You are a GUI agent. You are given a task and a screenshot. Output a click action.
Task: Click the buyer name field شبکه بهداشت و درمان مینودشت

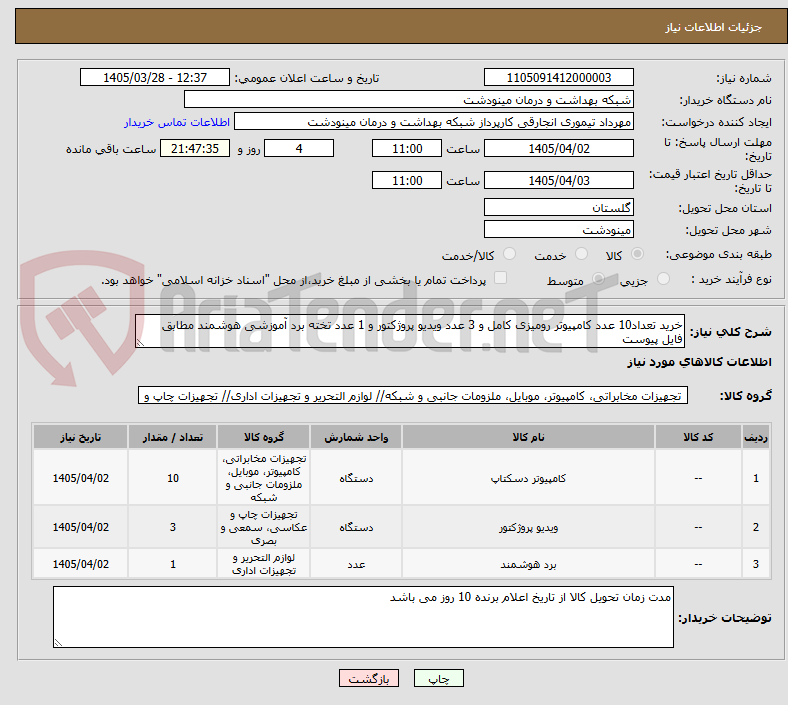(x=409, y=99)
